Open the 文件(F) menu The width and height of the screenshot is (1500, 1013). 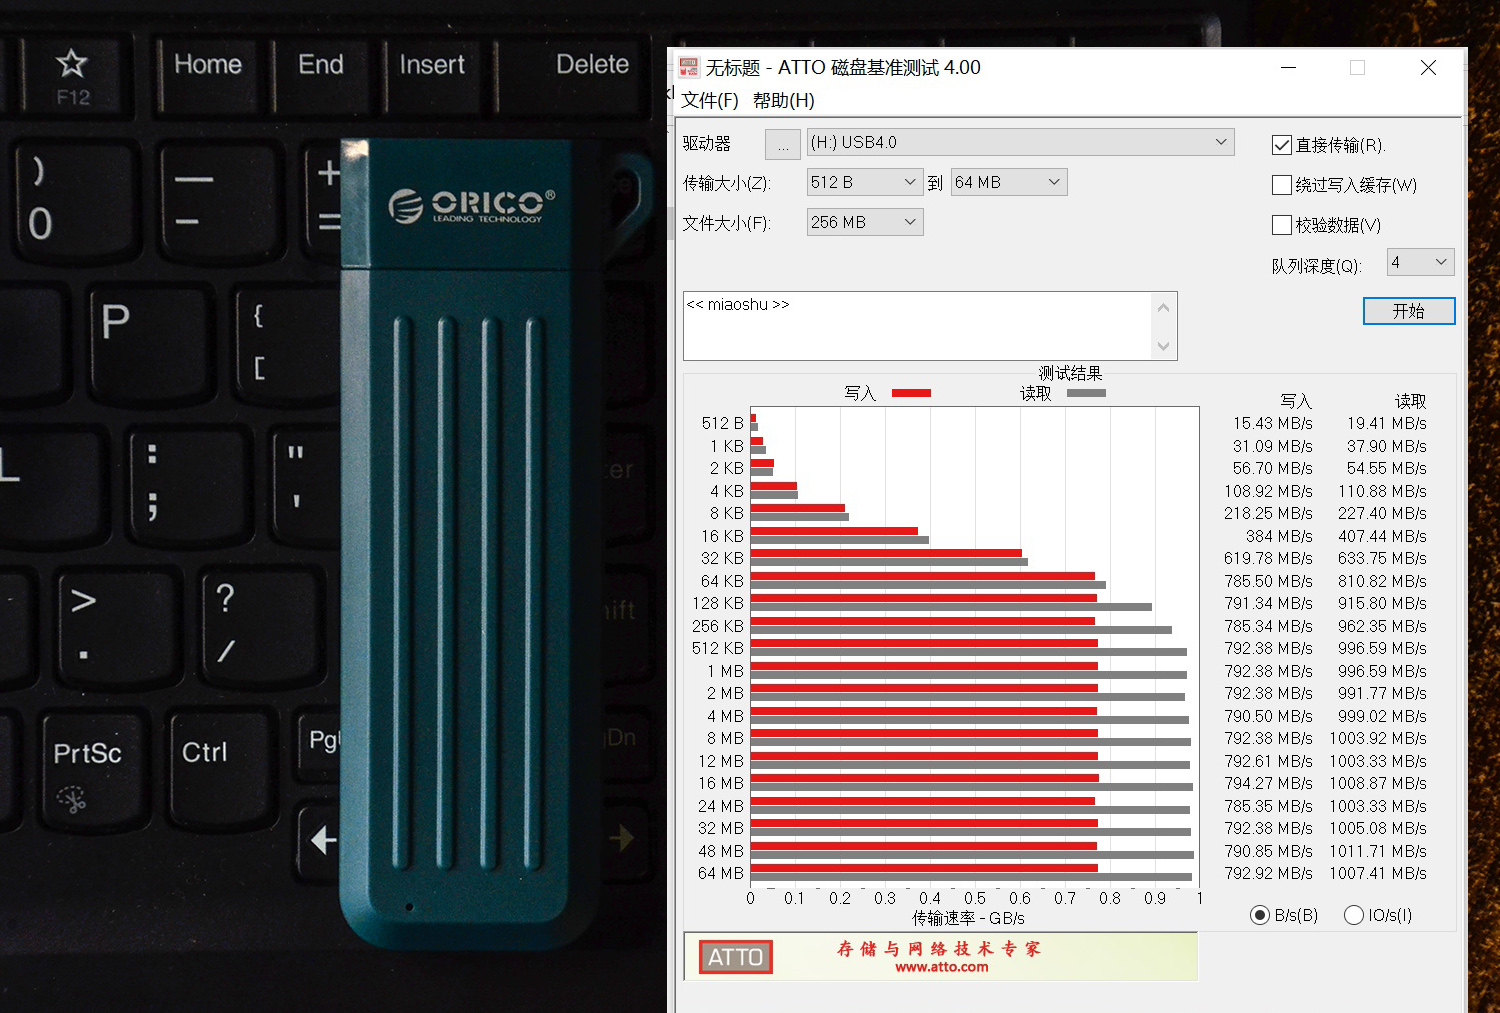710,100
